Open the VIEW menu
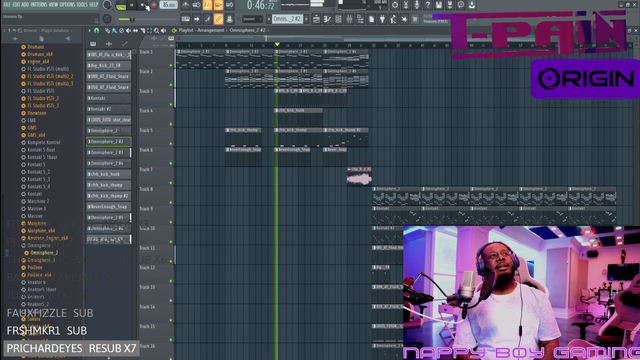The image size is (640, 360). click(53, 4)
